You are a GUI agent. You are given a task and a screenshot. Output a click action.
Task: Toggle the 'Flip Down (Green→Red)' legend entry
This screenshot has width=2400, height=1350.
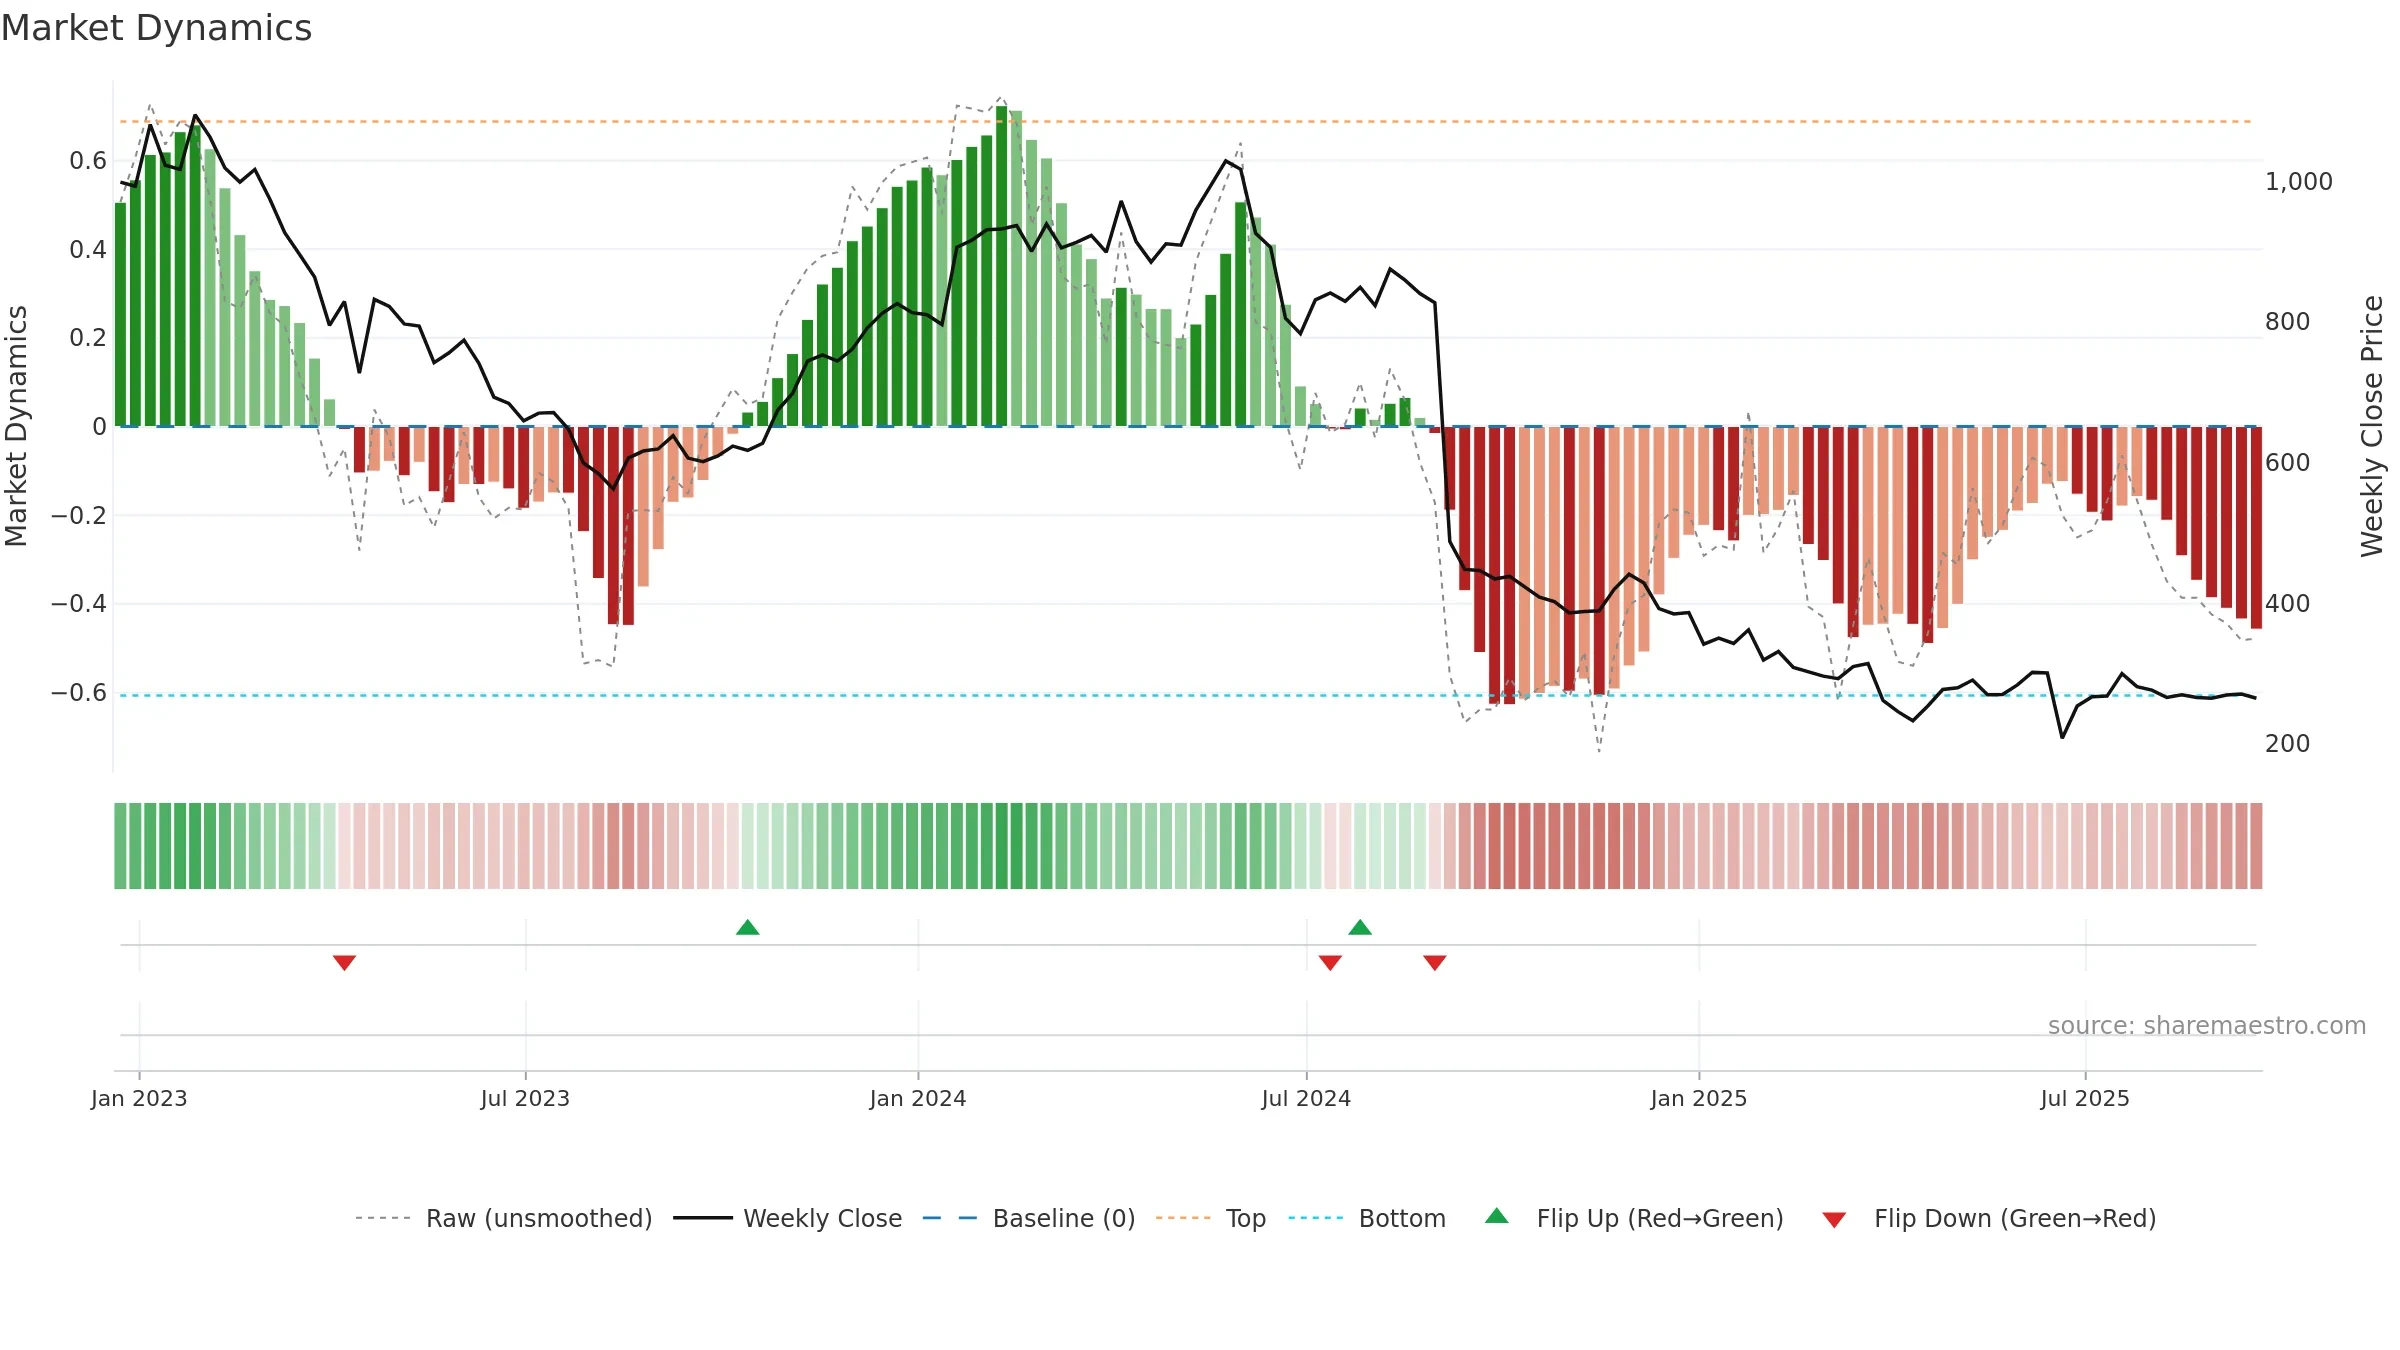(1989, 1218)
